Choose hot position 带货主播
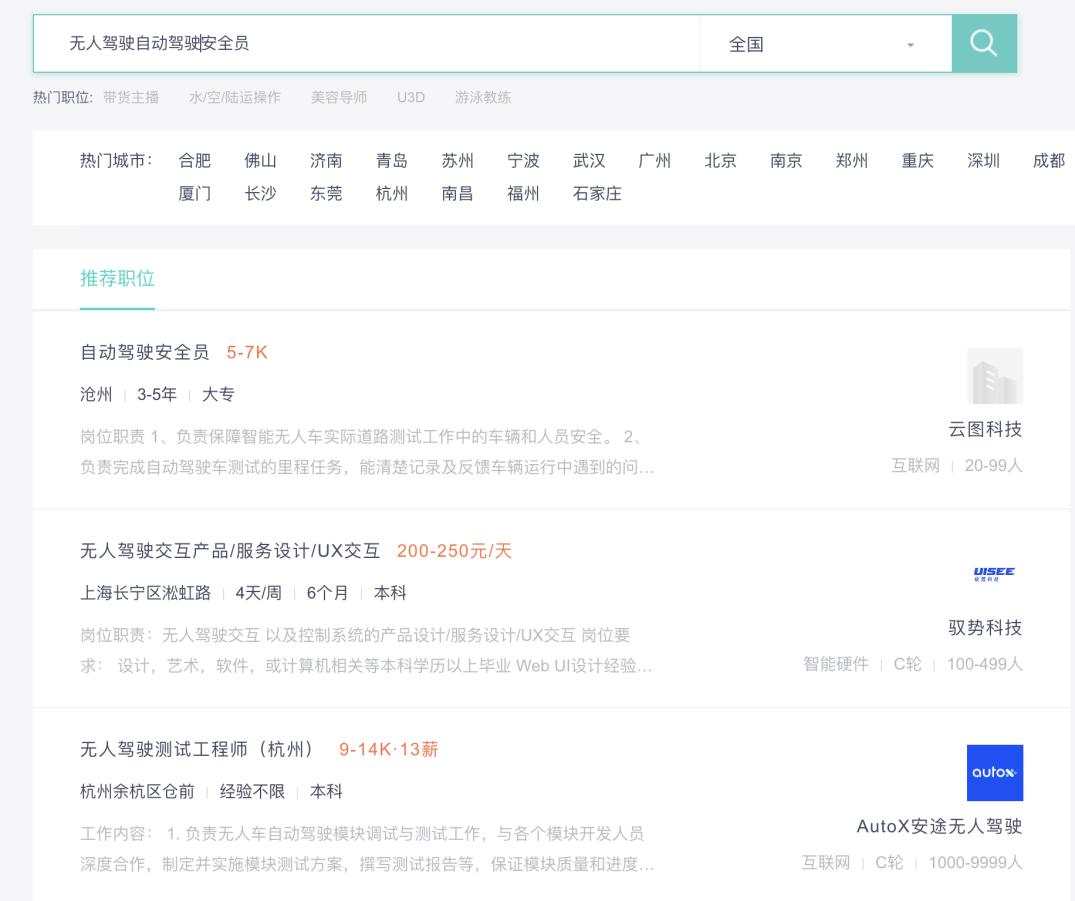The image size is (1075, 901). (131, 97)
